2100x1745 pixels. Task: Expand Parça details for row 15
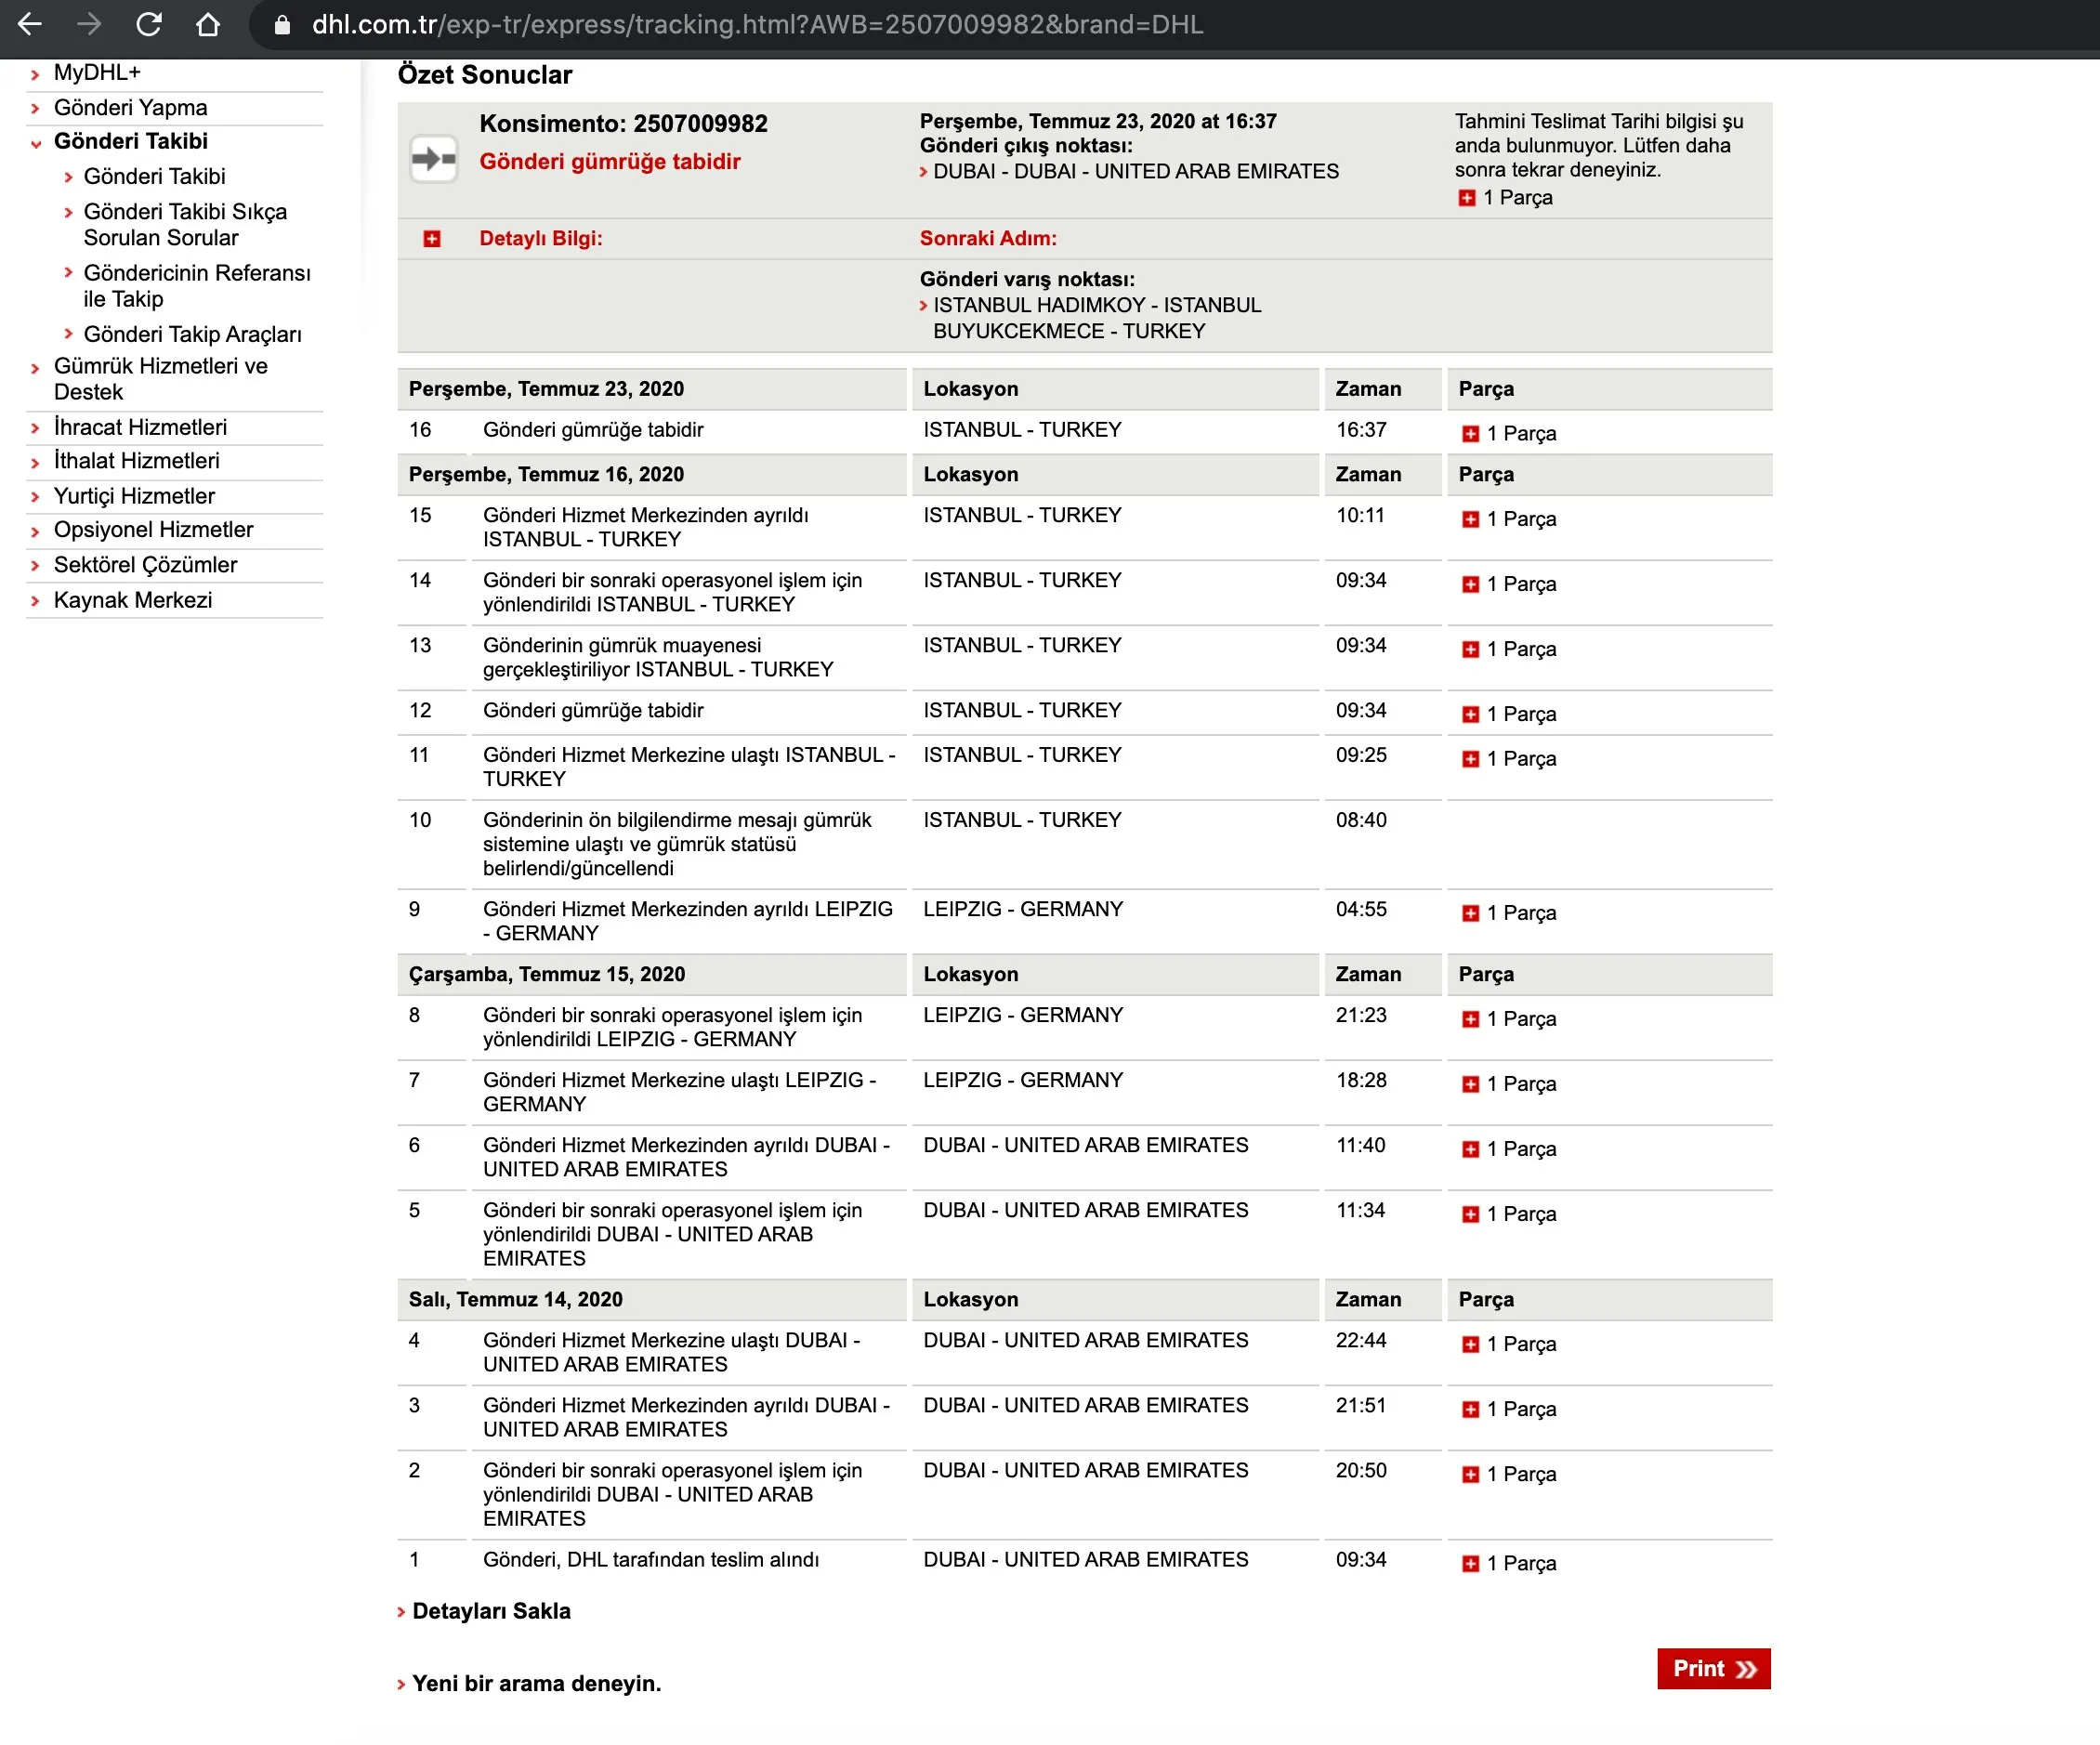click(x=1470, y=519)
